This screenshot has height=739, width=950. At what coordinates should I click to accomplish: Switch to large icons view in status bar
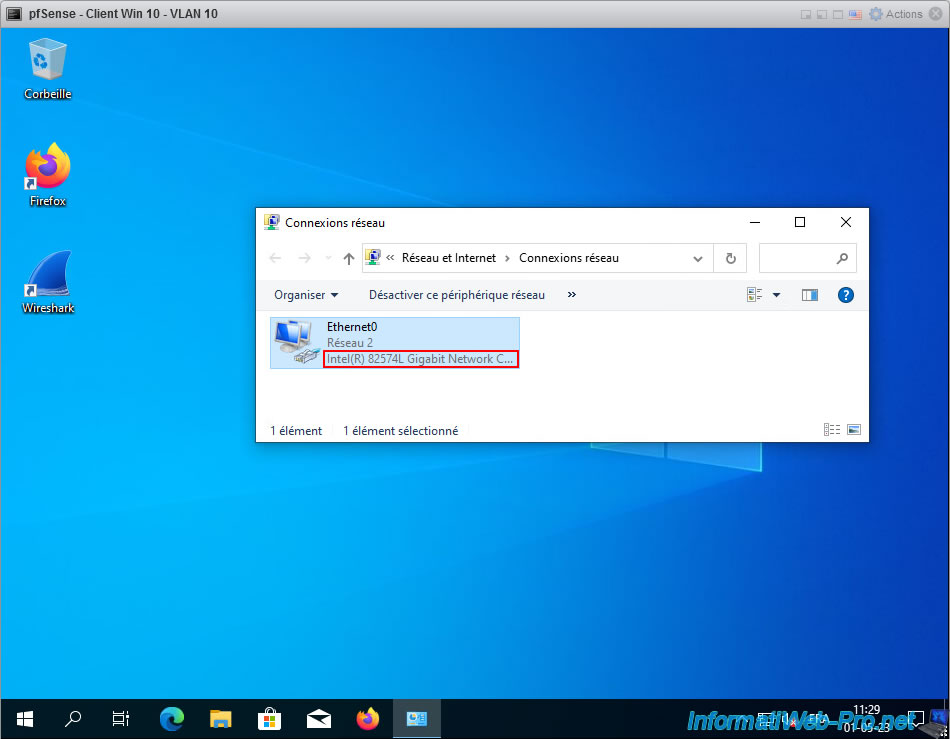(x=853, y=430)
